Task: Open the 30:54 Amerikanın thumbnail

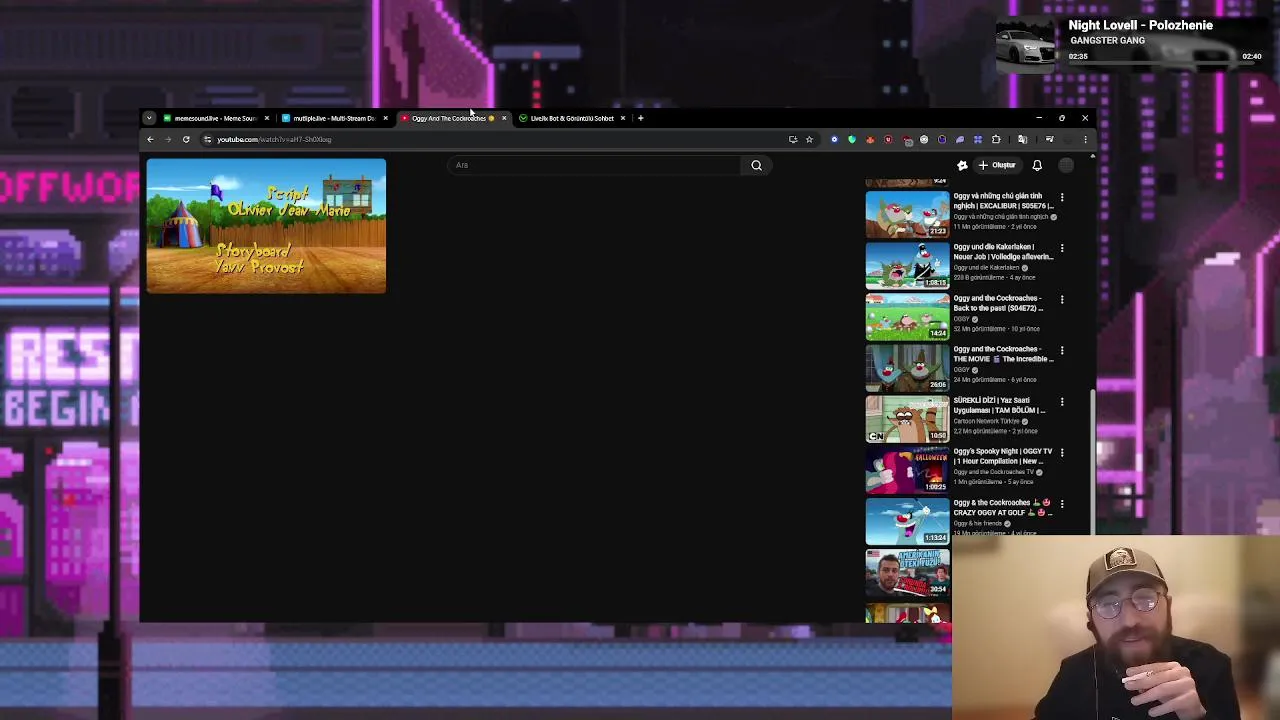Action: tap(907, 571)
